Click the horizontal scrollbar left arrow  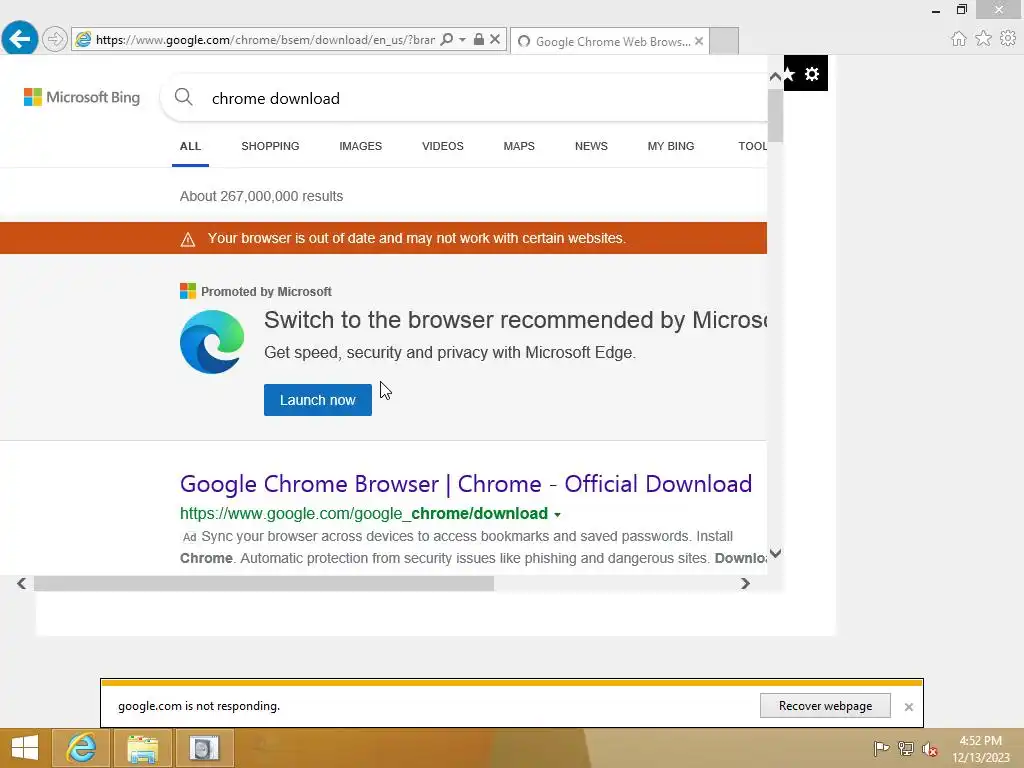[22, 583]
